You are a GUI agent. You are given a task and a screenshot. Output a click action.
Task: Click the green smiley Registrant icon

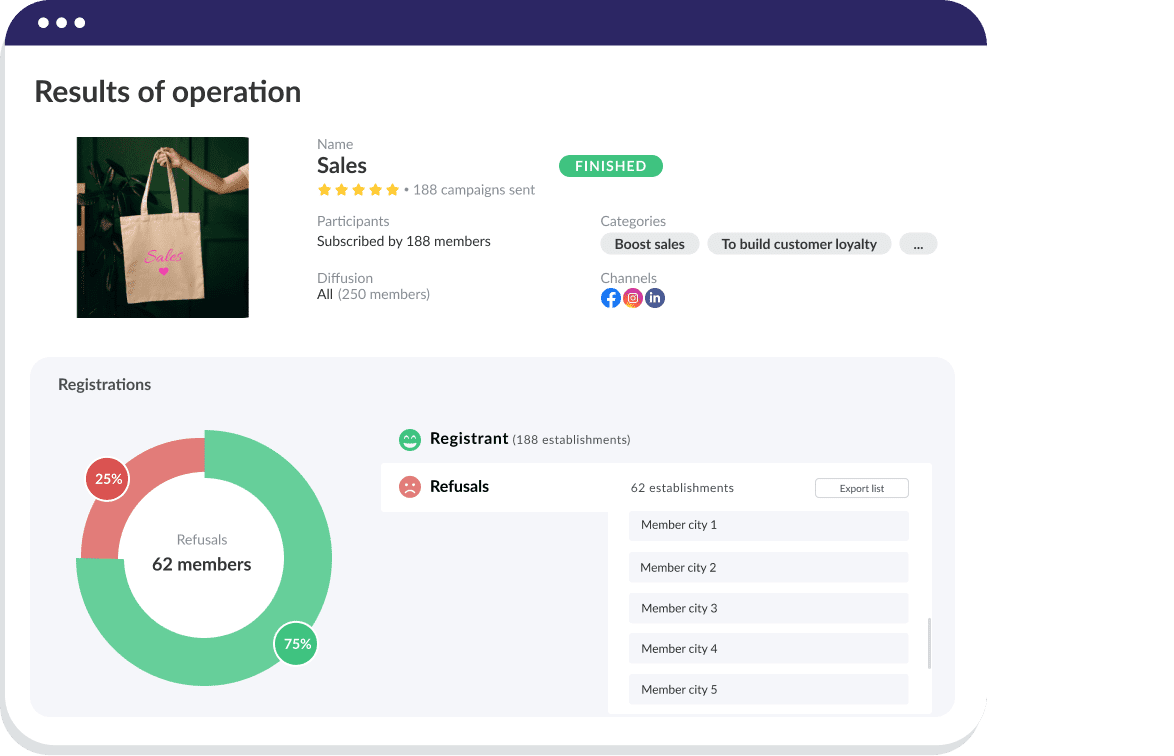click(x=409, y=439)
